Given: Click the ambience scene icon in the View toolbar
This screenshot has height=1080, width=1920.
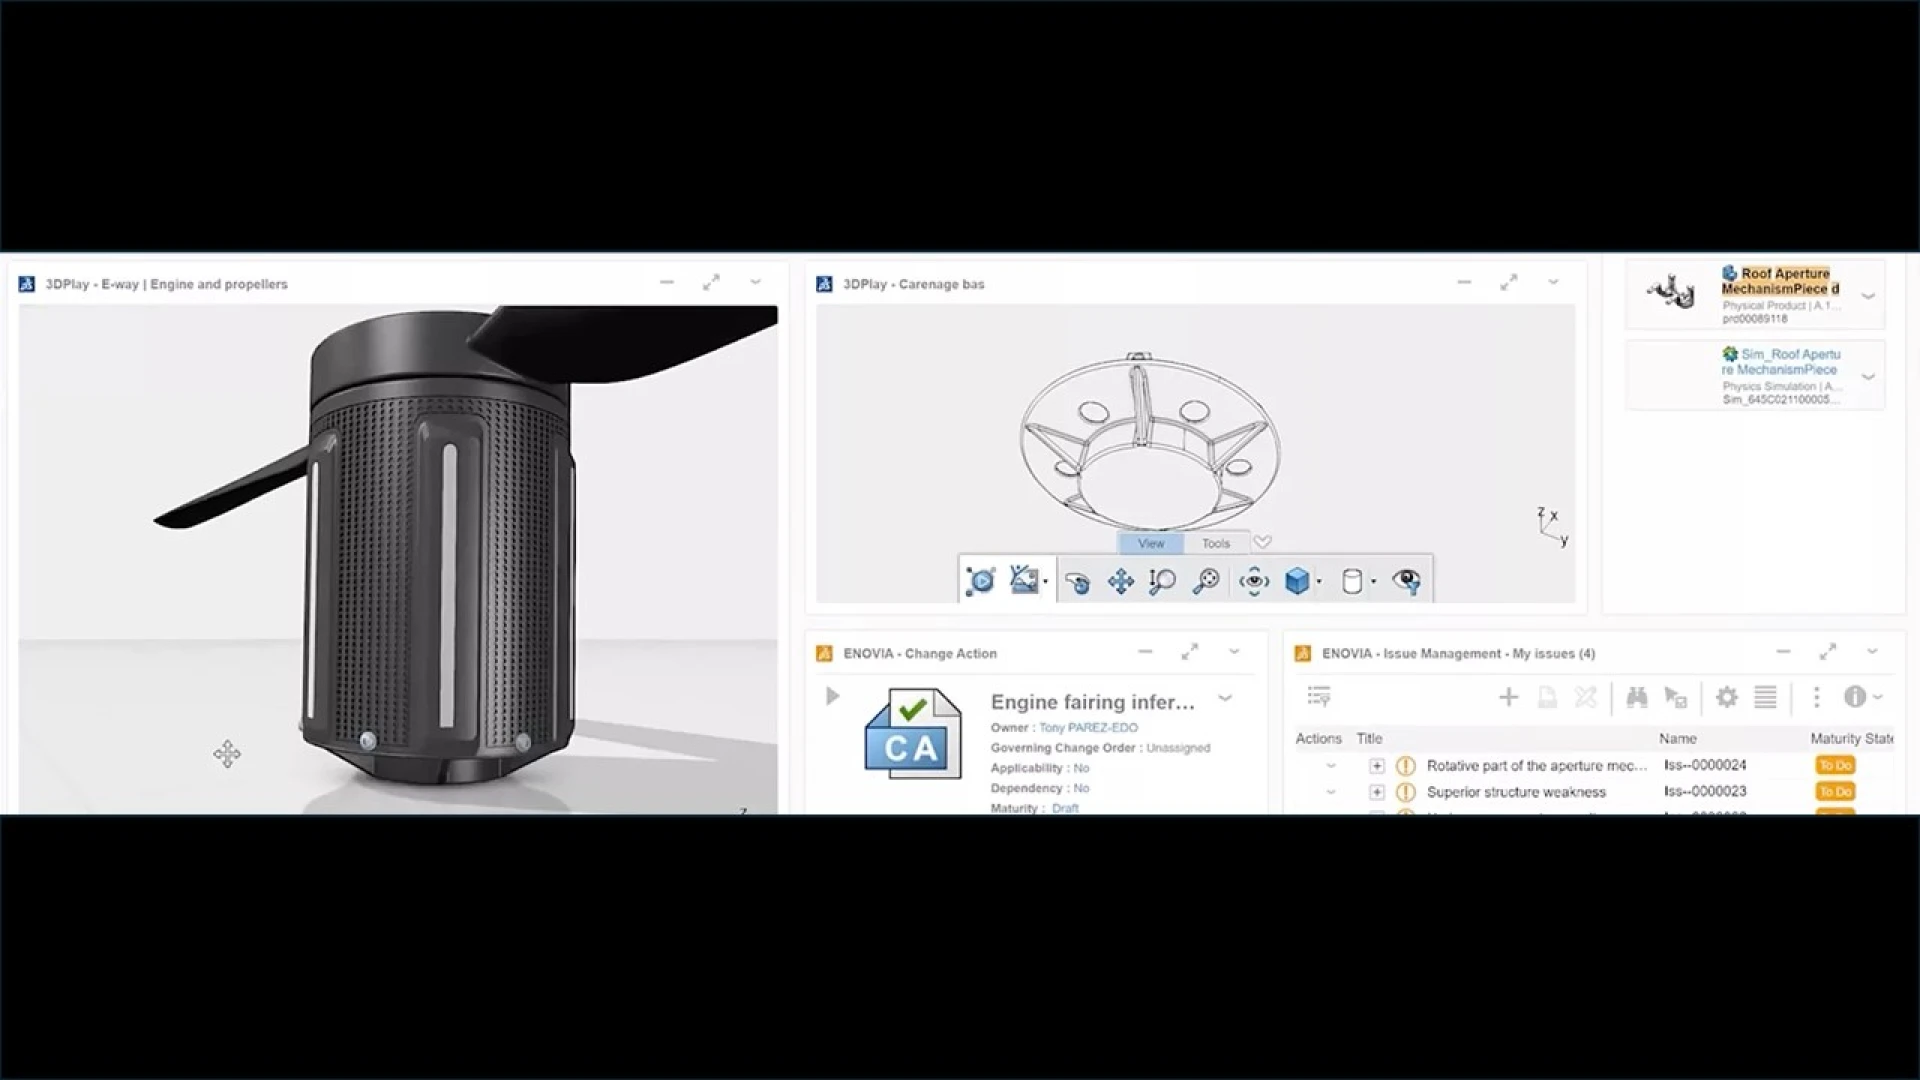Looking at the screenshot, I should tap(1023, 580).
